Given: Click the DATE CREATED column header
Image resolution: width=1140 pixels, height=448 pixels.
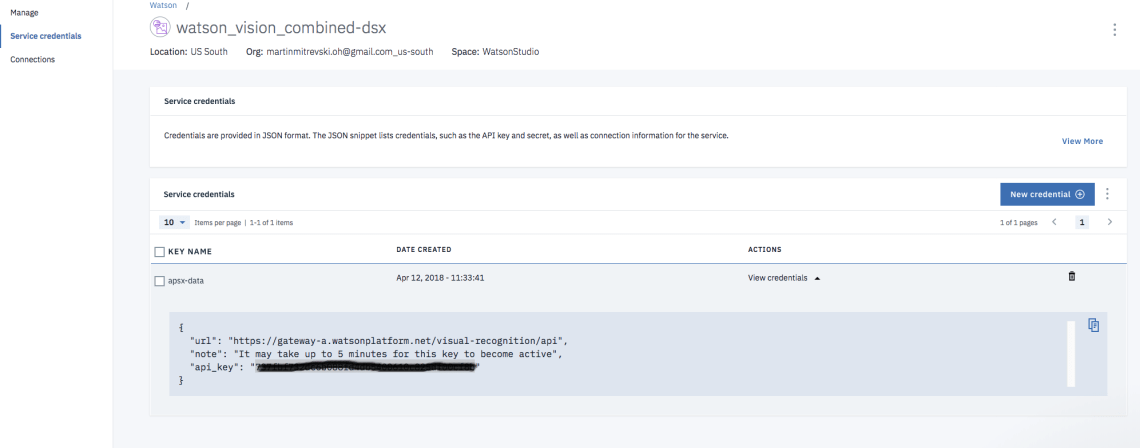Looking at the screenshot, I should click(x=423, y=249).
